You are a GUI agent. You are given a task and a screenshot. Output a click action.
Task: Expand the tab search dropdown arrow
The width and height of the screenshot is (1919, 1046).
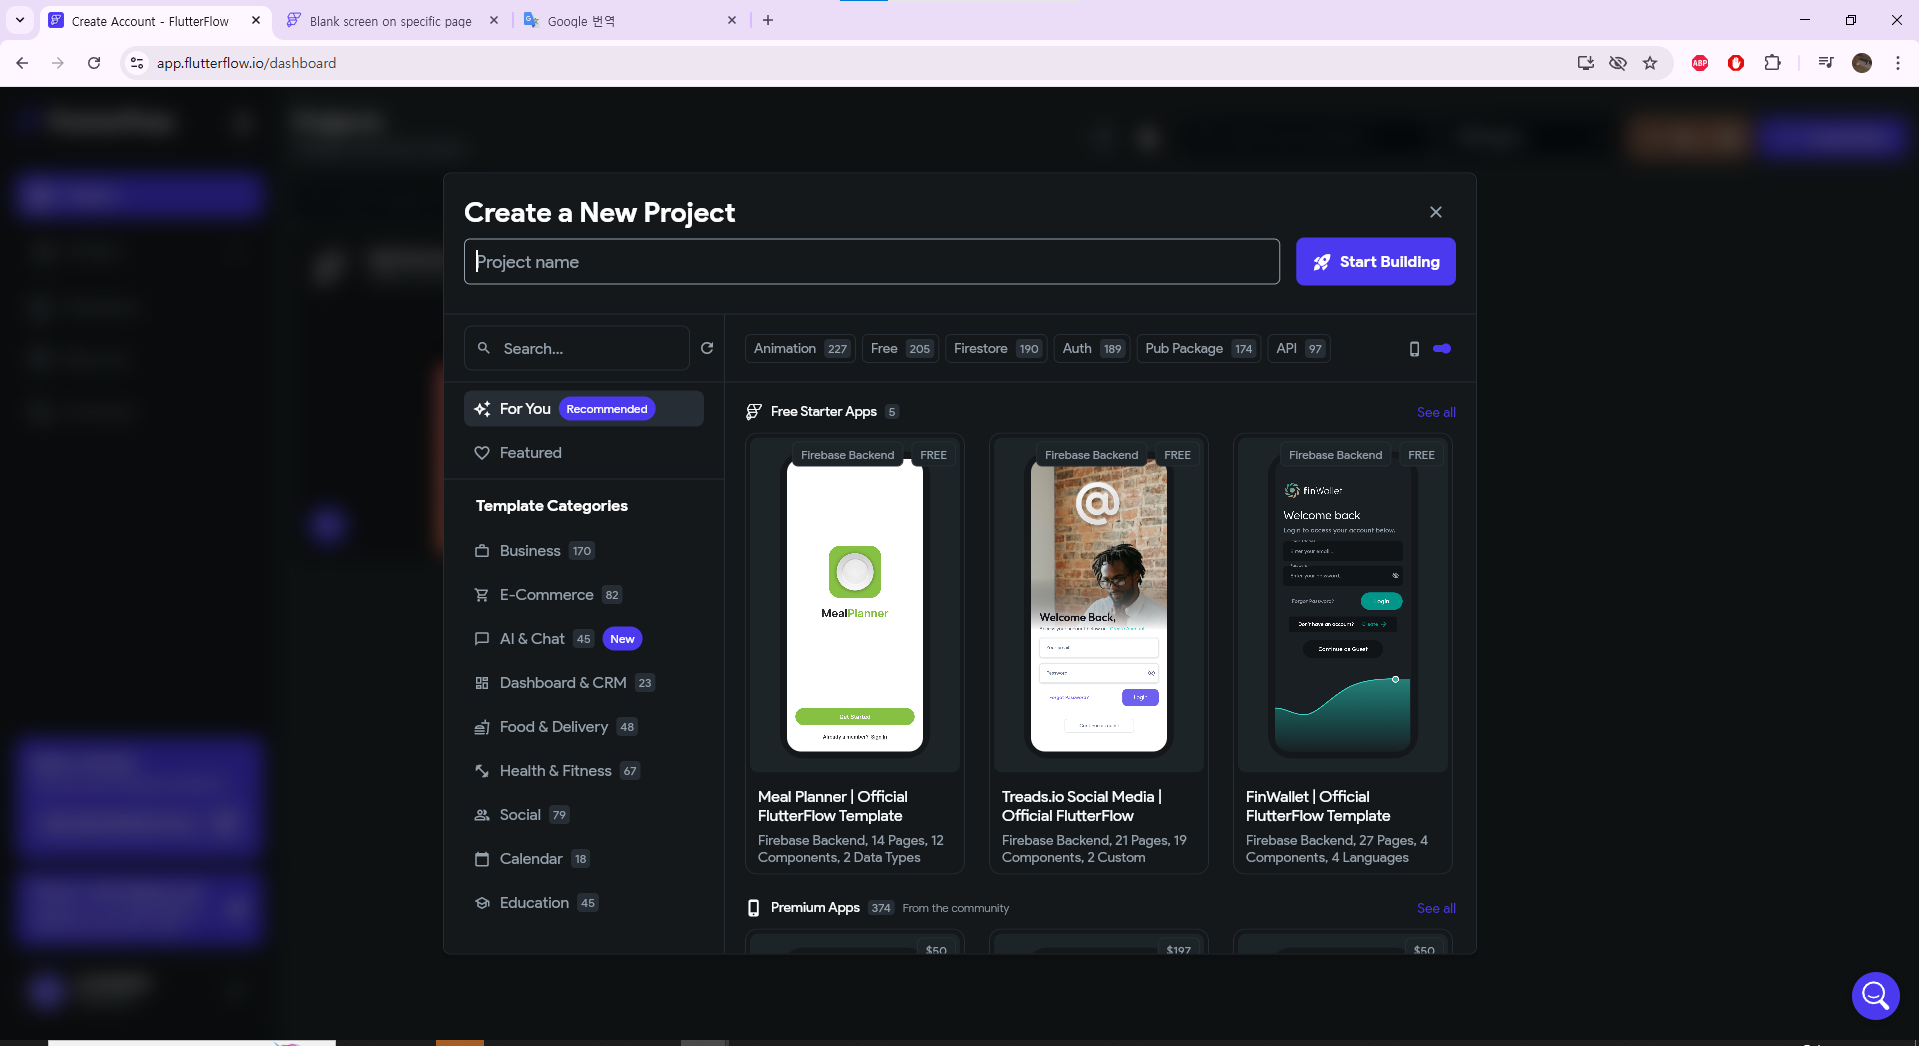point(20,20)
